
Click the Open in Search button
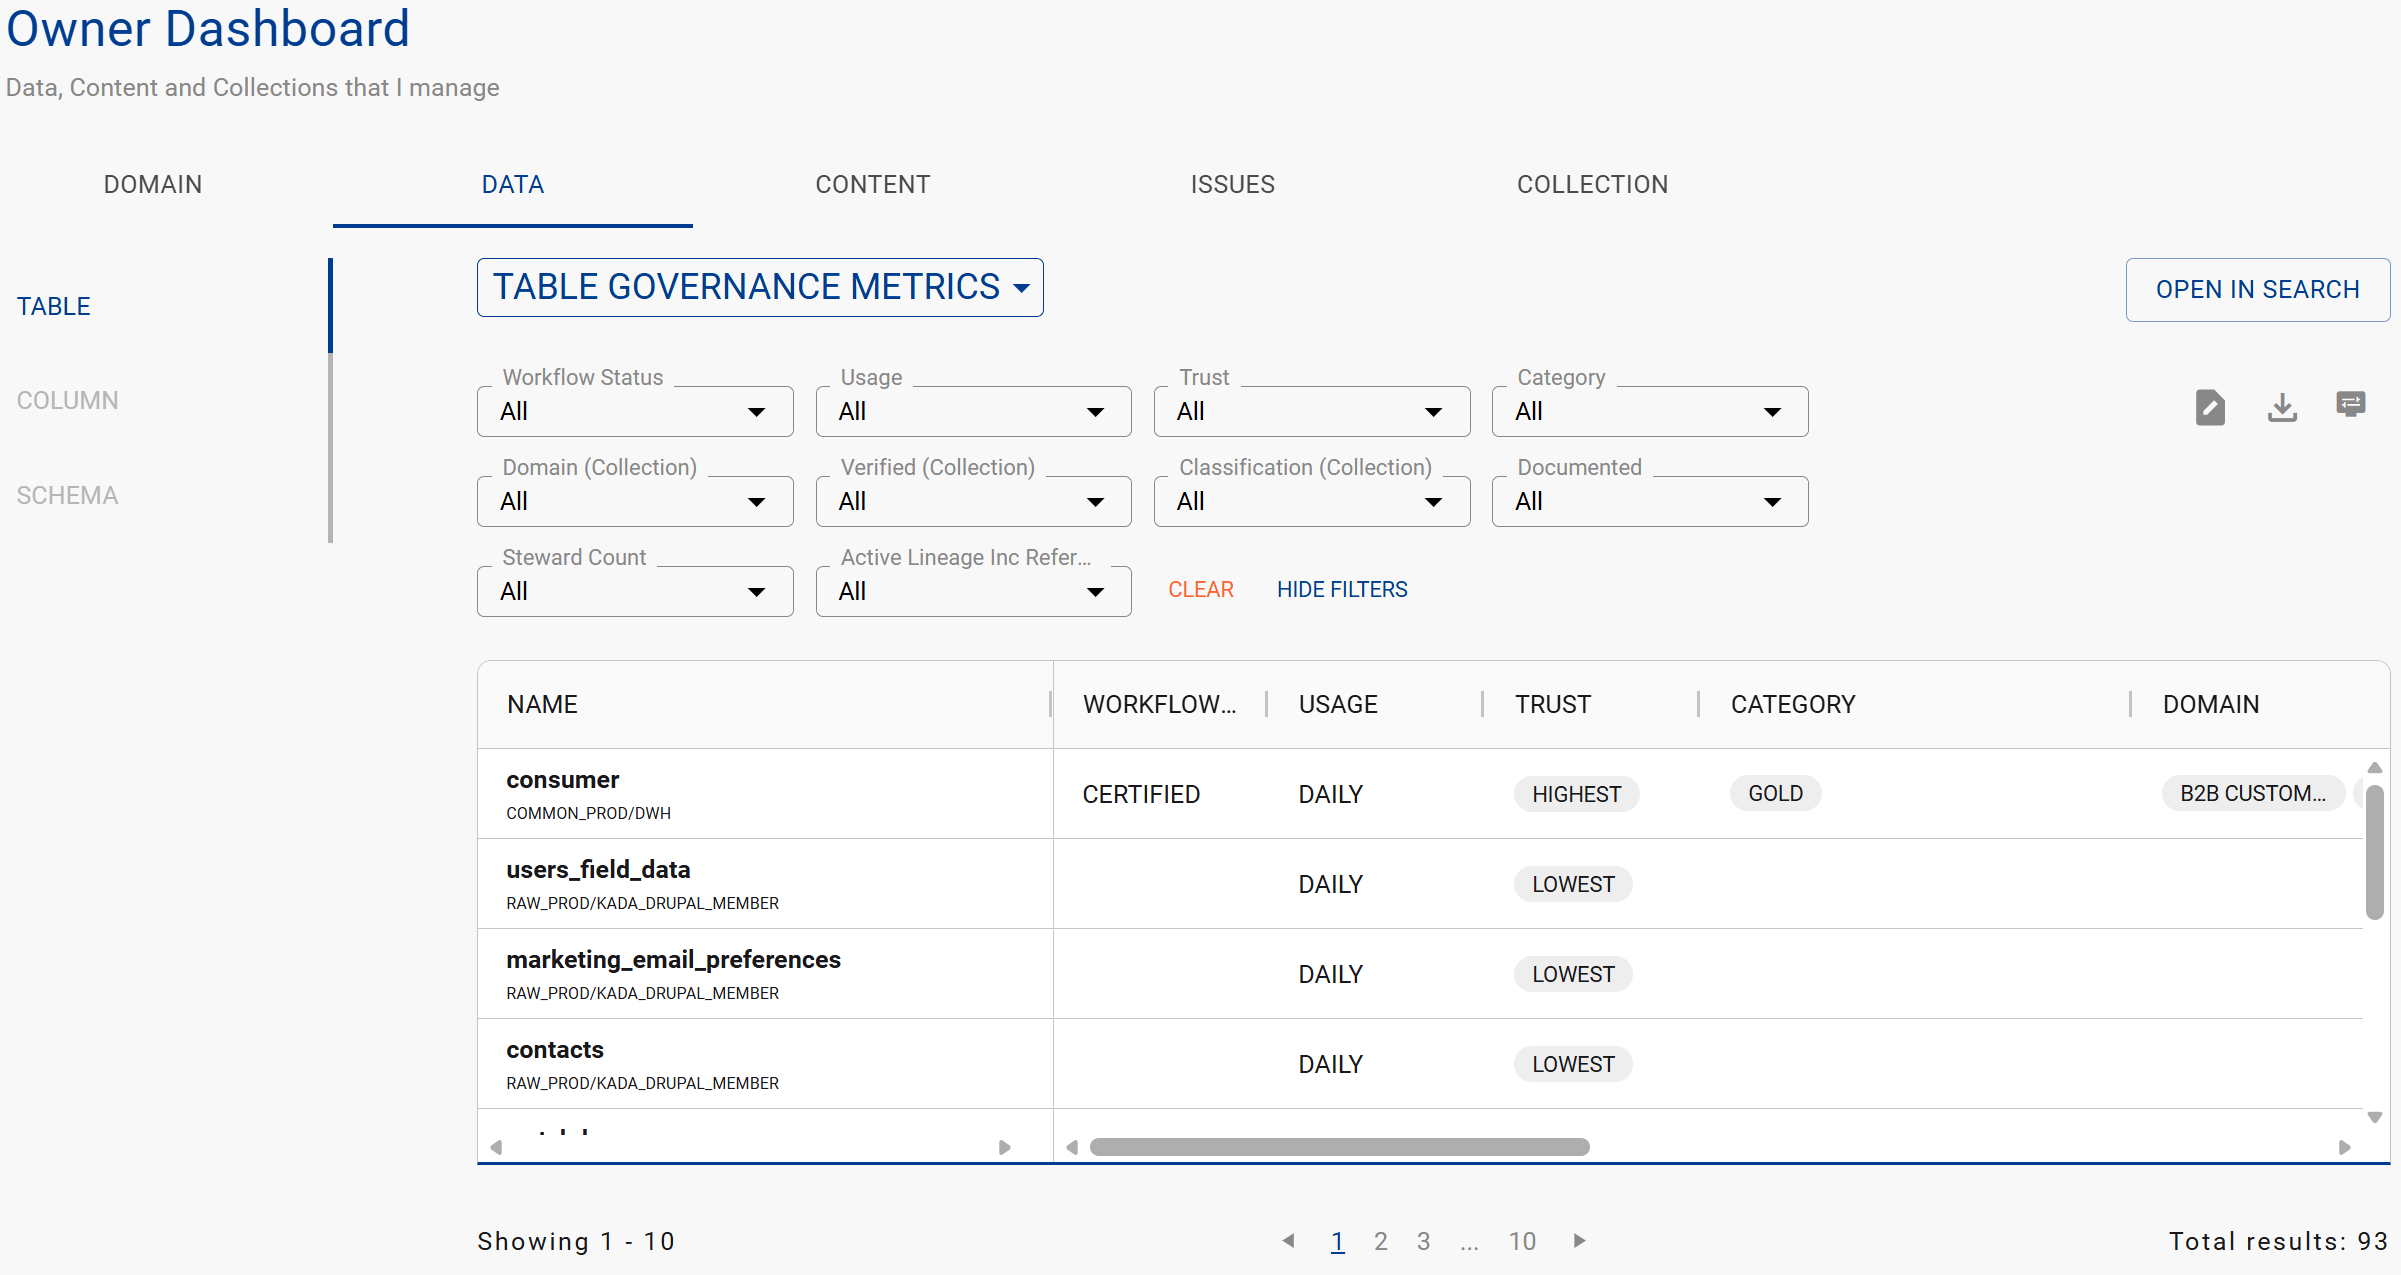click(x=2257, y=290)
